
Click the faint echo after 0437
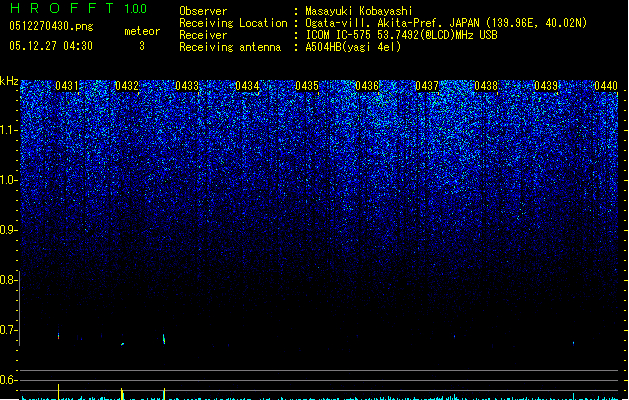click(x=454, y=337)
